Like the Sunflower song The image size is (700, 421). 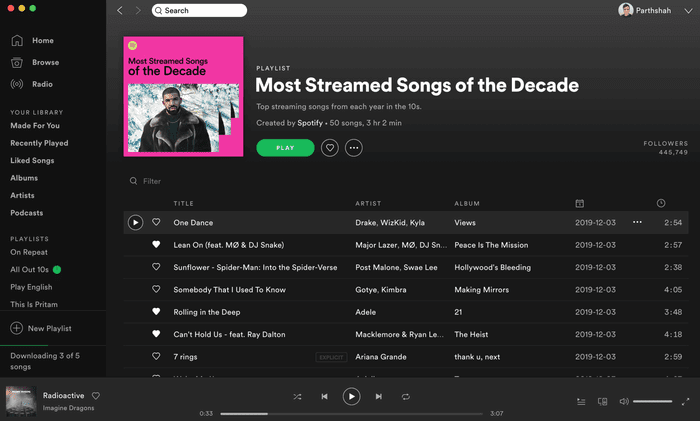156,267
